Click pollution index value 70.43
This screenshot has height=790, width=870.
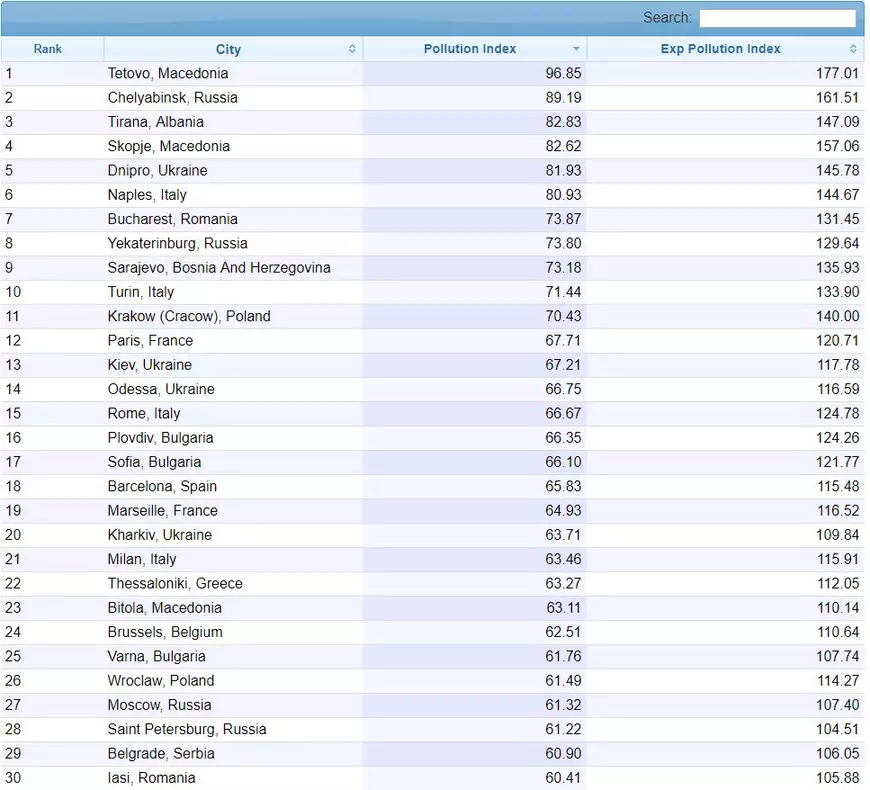pyautogui.click(x=563, y=316)
